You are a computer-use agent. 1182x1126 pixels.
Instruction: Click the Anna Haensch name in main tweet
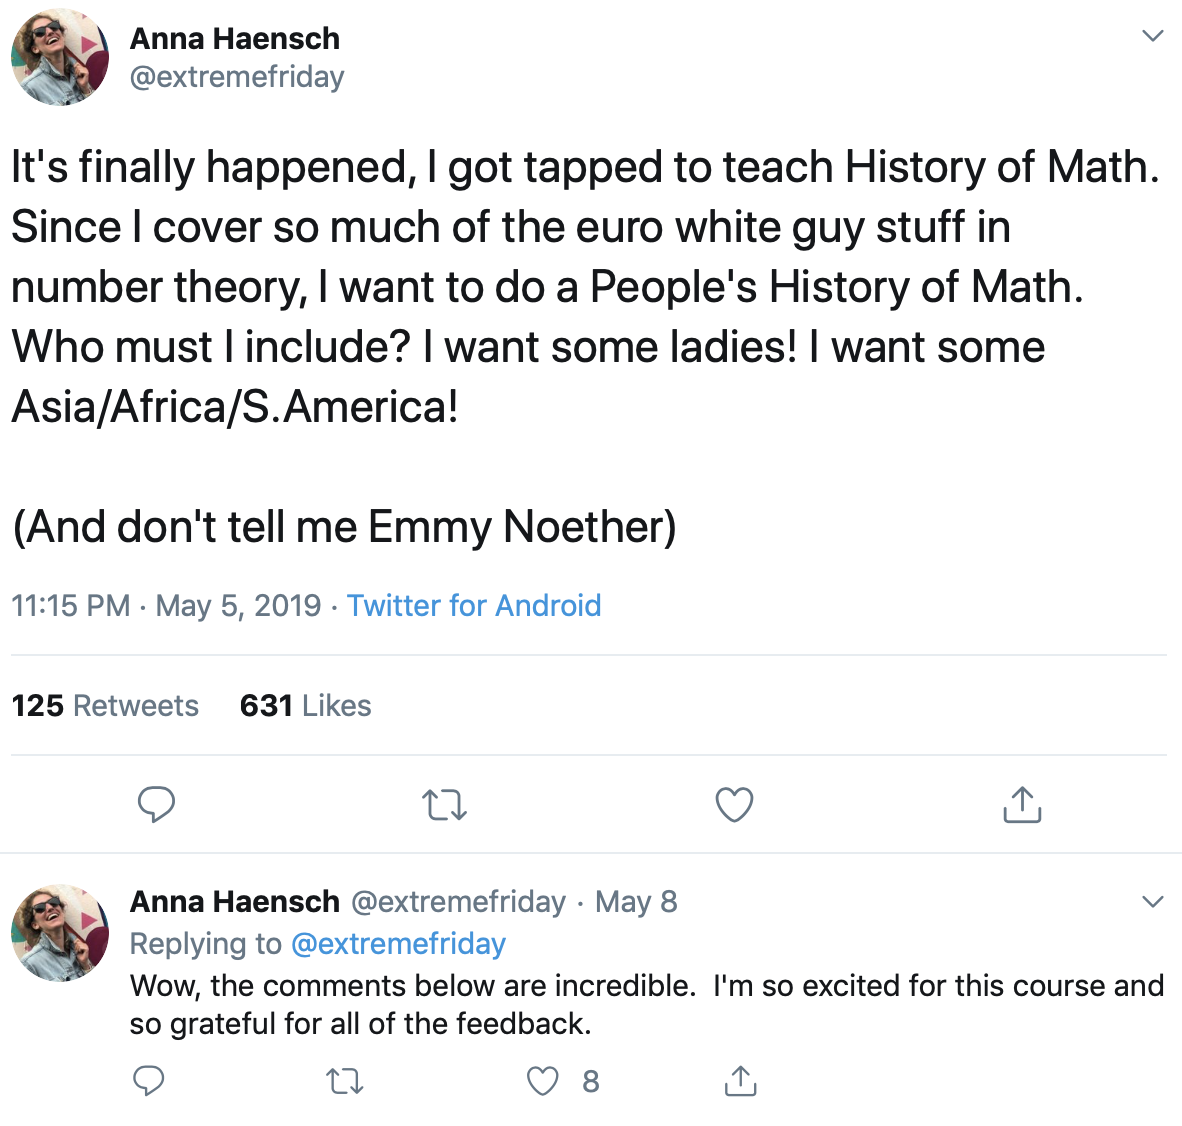[235, 39]
